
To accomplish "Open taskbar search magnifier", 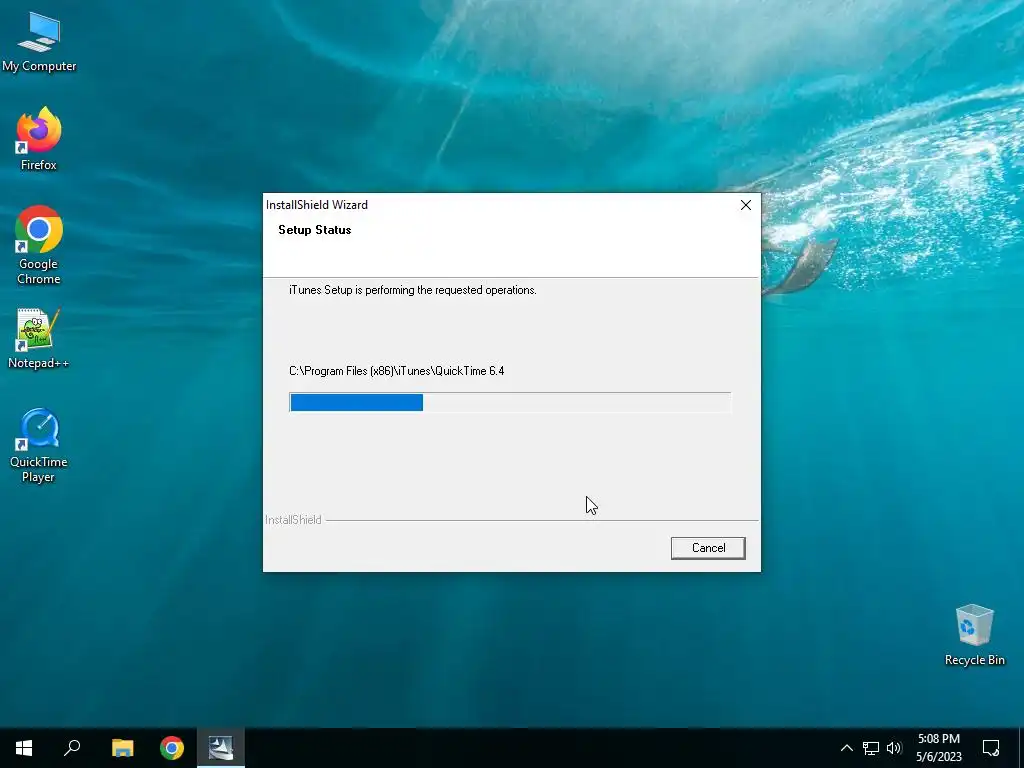I will pyautogui.click(x=72, y=748).
